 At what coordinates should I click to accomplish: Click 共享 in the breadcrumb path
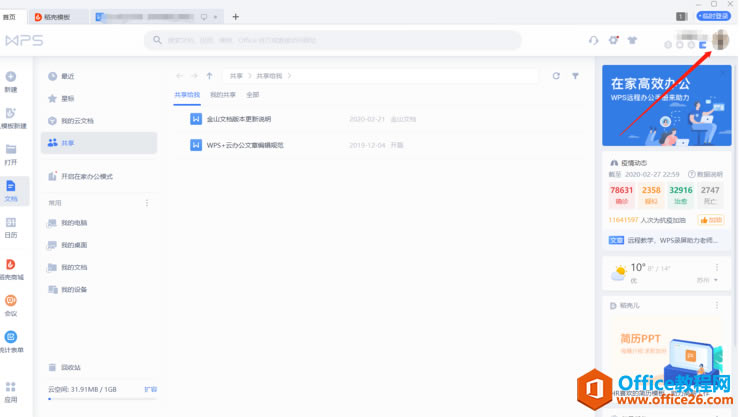(x=236, y=76)
